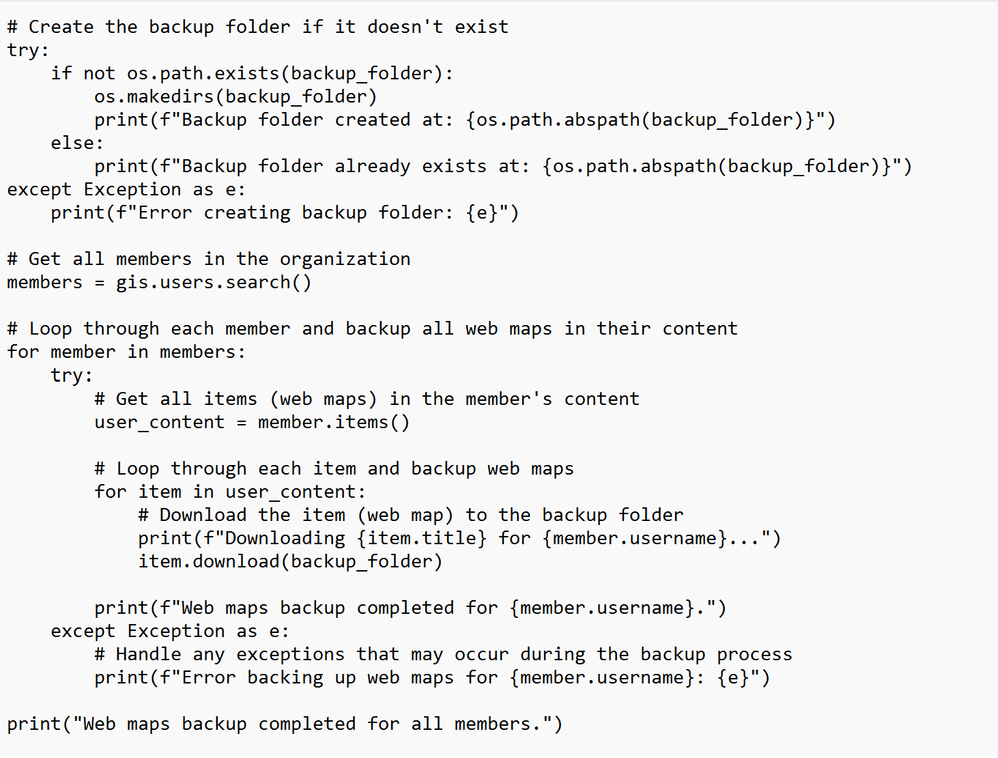This screenshot has width=998, height=758.
Task: Click the "Downloading {item.title}" print line
Action: click(459, 538)
